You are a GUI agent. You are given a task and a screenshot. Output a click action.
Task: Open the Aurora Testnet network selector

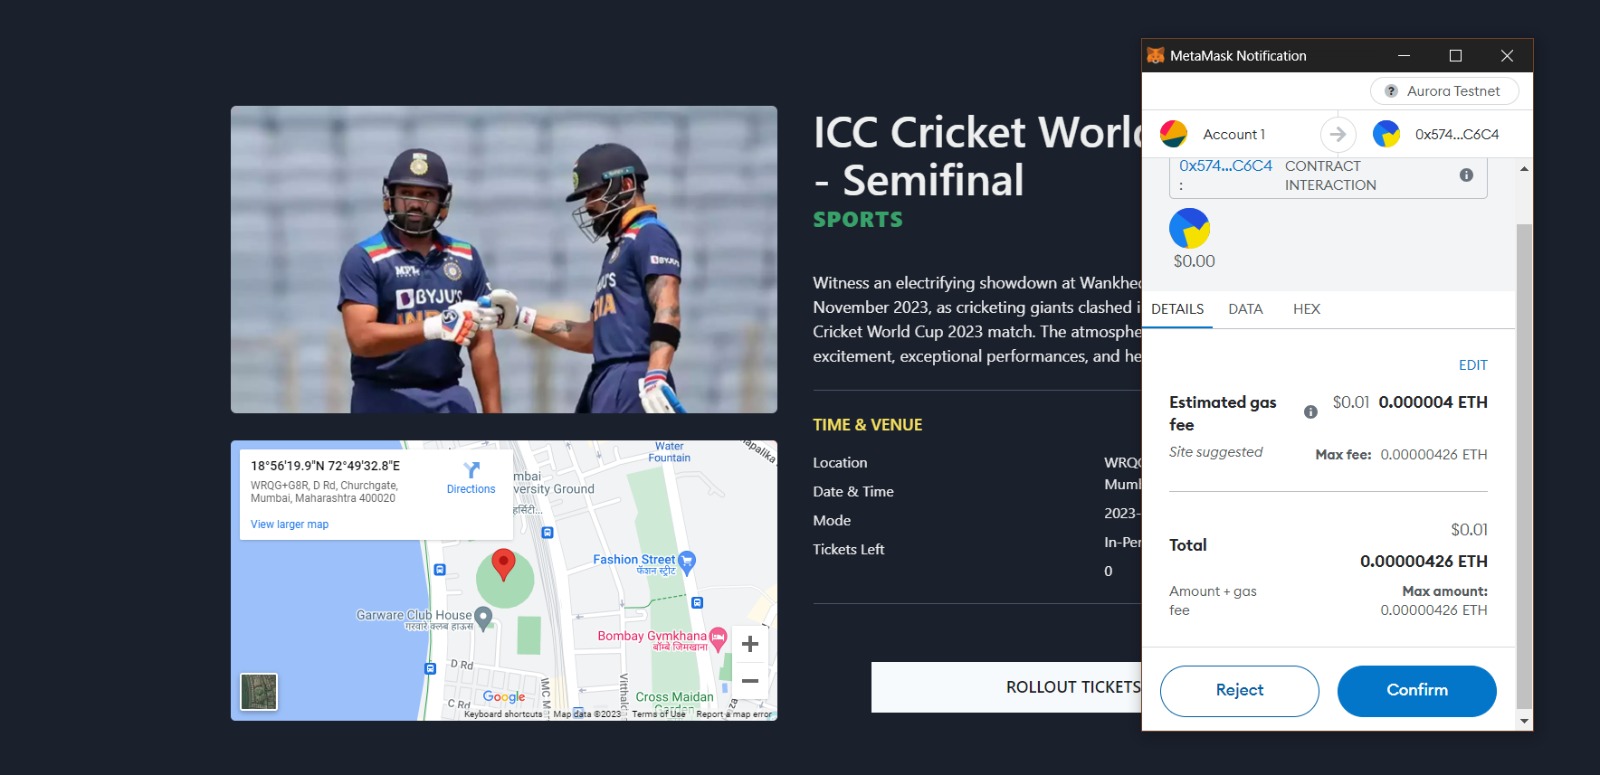(x=1443, y=91)
